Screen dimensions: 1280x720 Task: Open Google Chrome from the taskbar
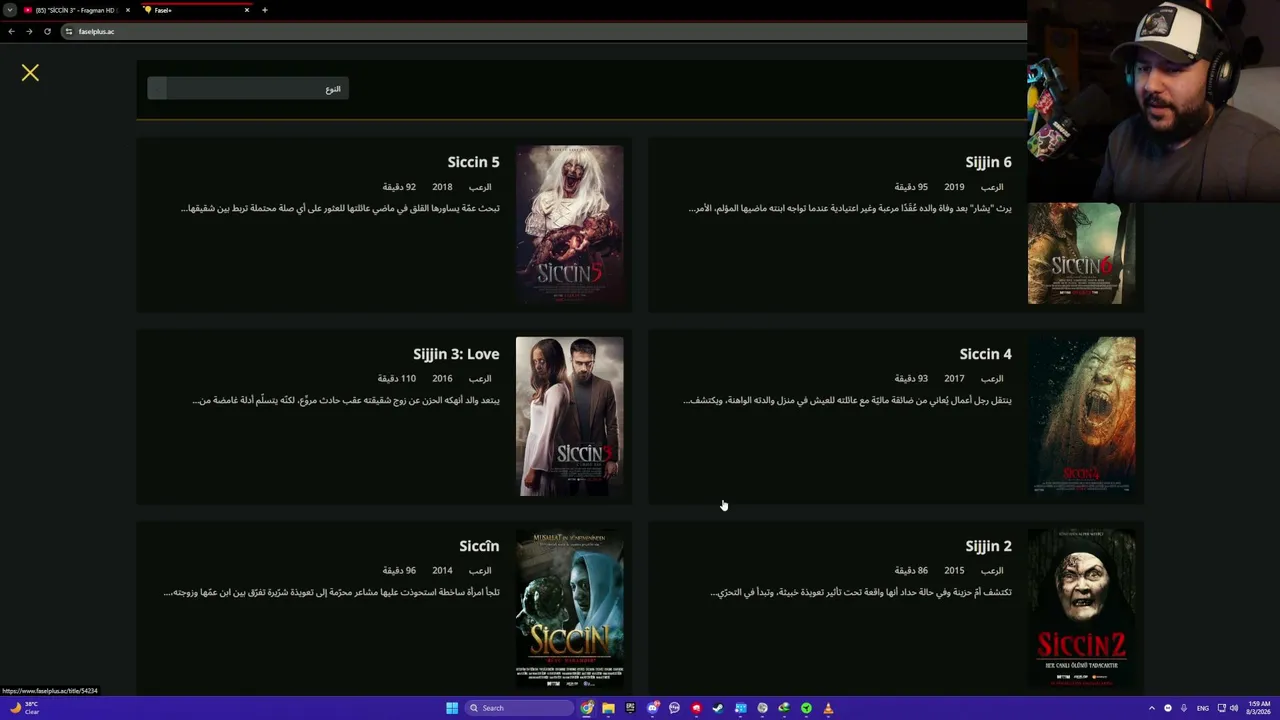coord(587,708)
